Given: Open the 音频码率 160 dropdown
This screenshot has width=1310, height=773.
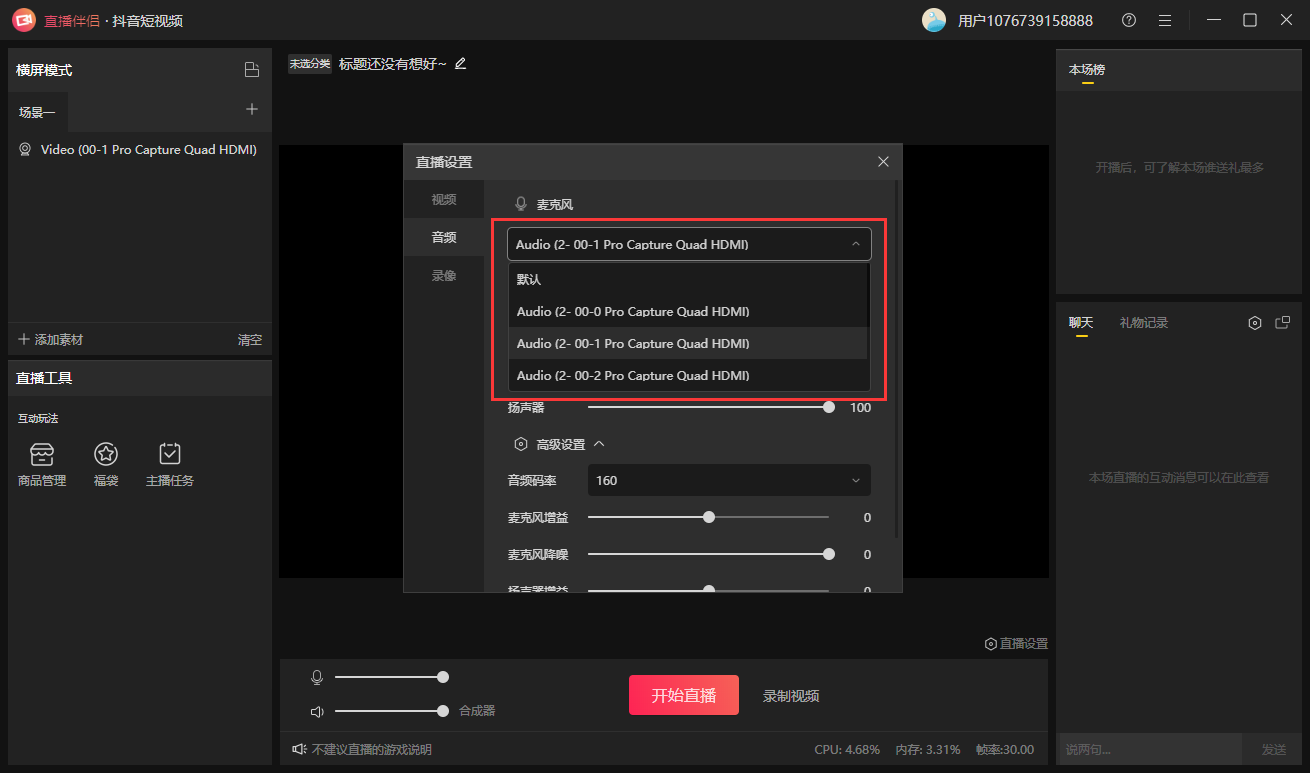Looking at the screenshot, I should [729, 480].
